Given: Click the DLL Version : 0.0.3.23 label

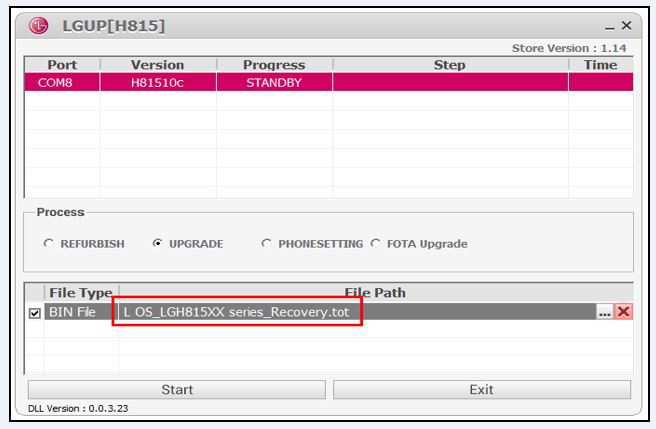Looking at the screenshot, I should coord(78,408).
